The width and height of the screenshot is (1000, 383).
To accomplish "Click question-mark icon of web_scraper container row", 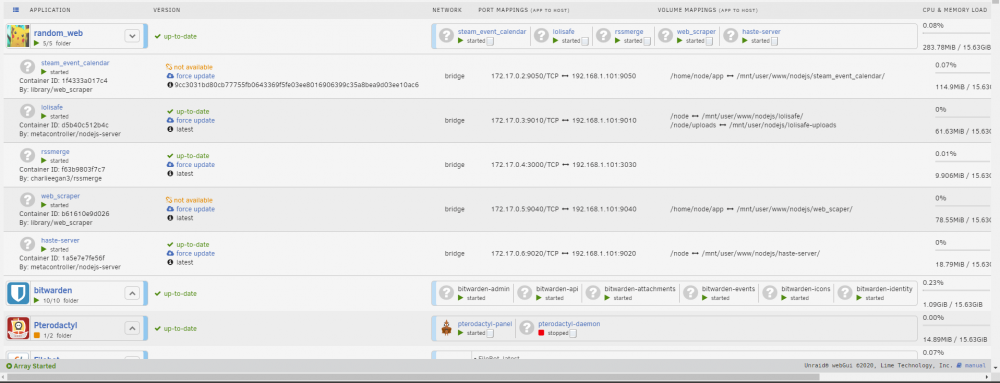I will (x=27, y=200).
